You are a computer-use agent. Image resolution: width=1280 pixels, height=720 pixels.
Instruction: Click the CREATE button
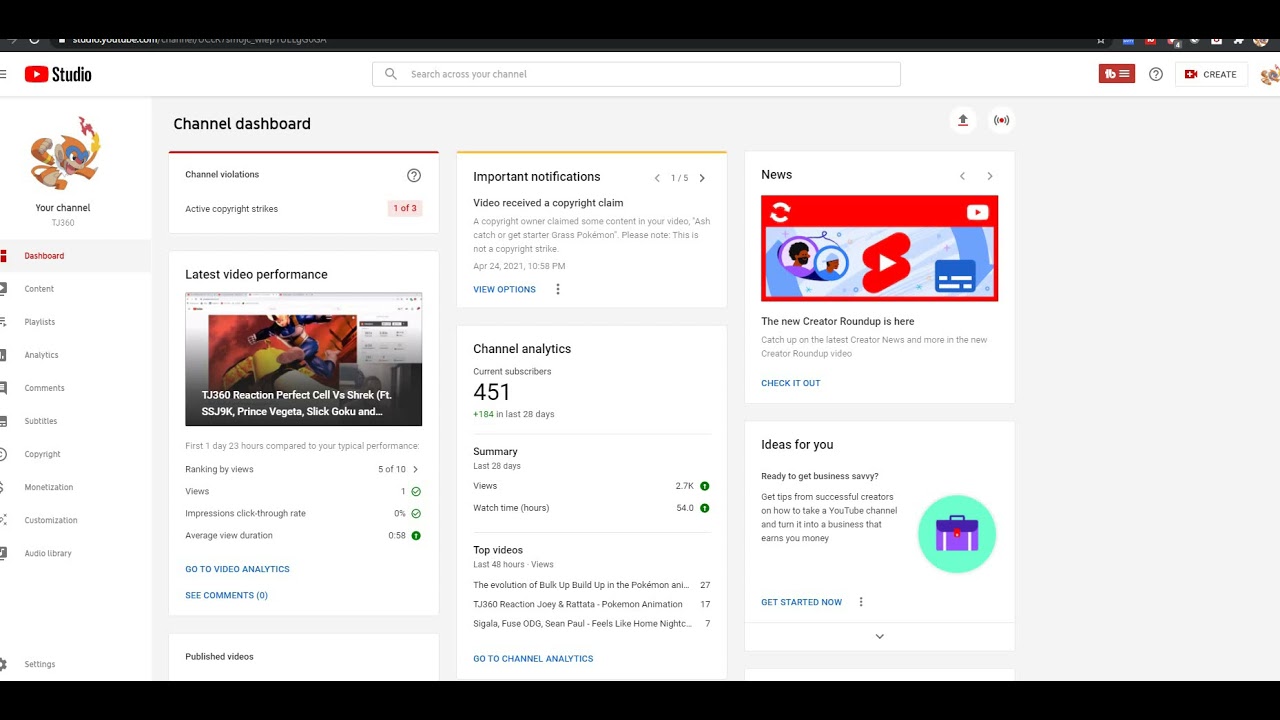point(1211,74)
